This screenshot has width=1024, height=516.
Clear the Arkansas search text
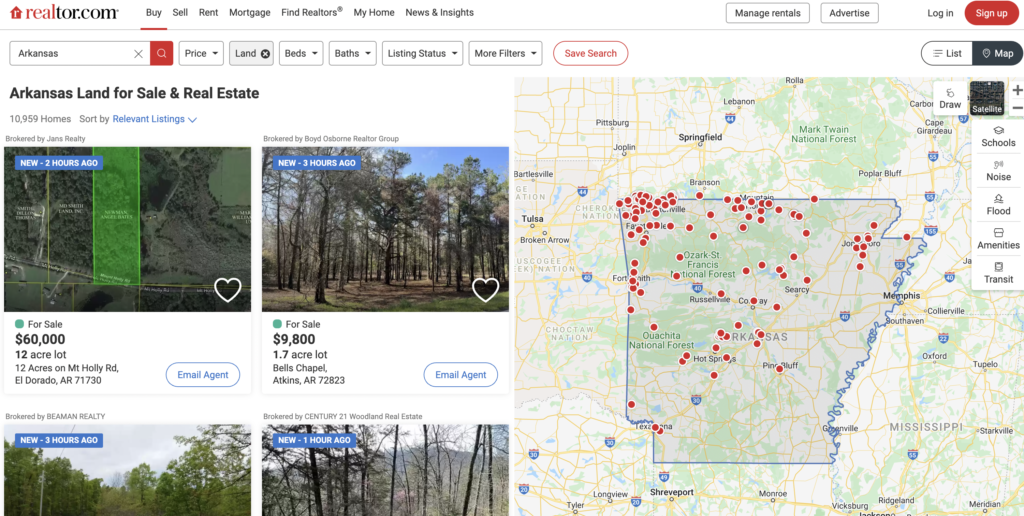point(138,54)
